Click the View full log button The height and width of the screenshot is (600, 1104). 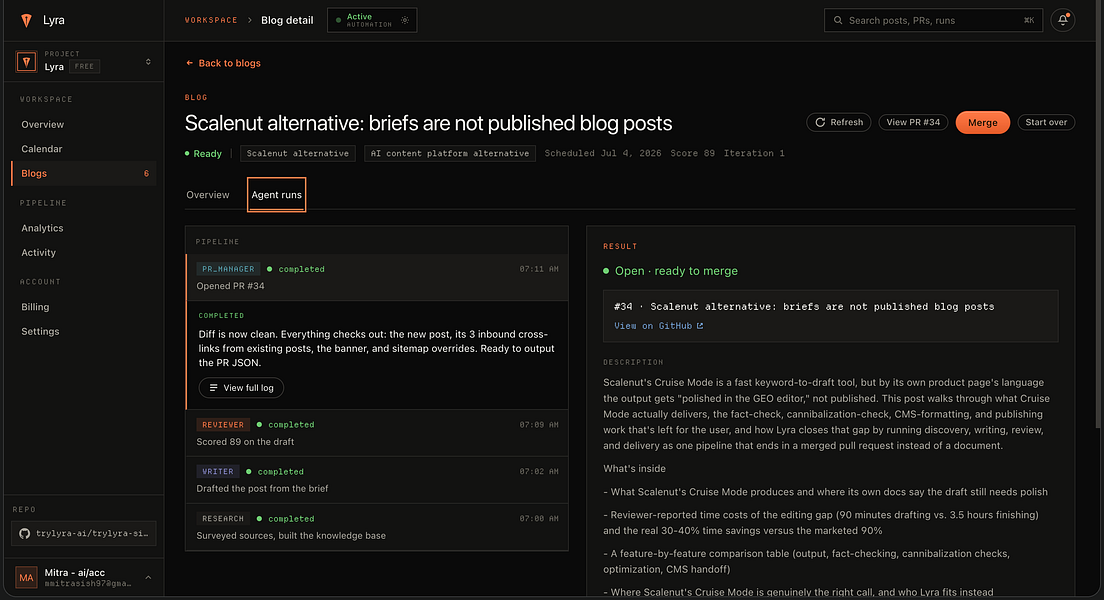tap(241, 388)
